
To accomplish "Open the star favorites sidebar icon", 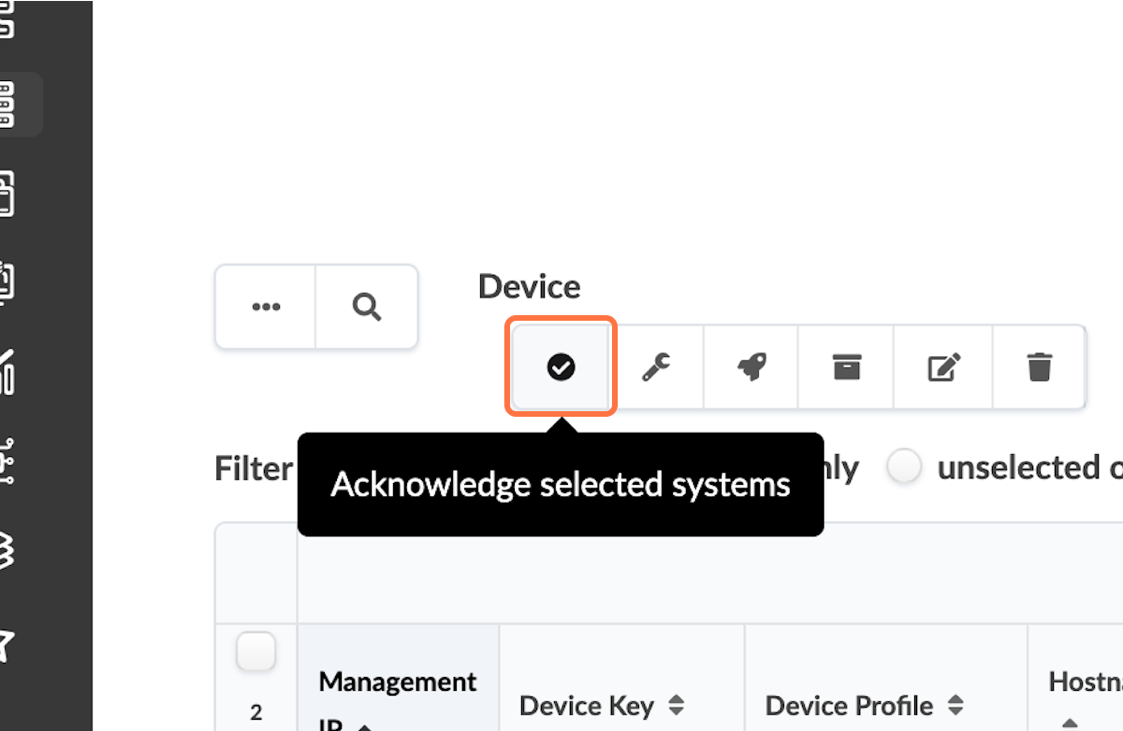I will 6,644.
